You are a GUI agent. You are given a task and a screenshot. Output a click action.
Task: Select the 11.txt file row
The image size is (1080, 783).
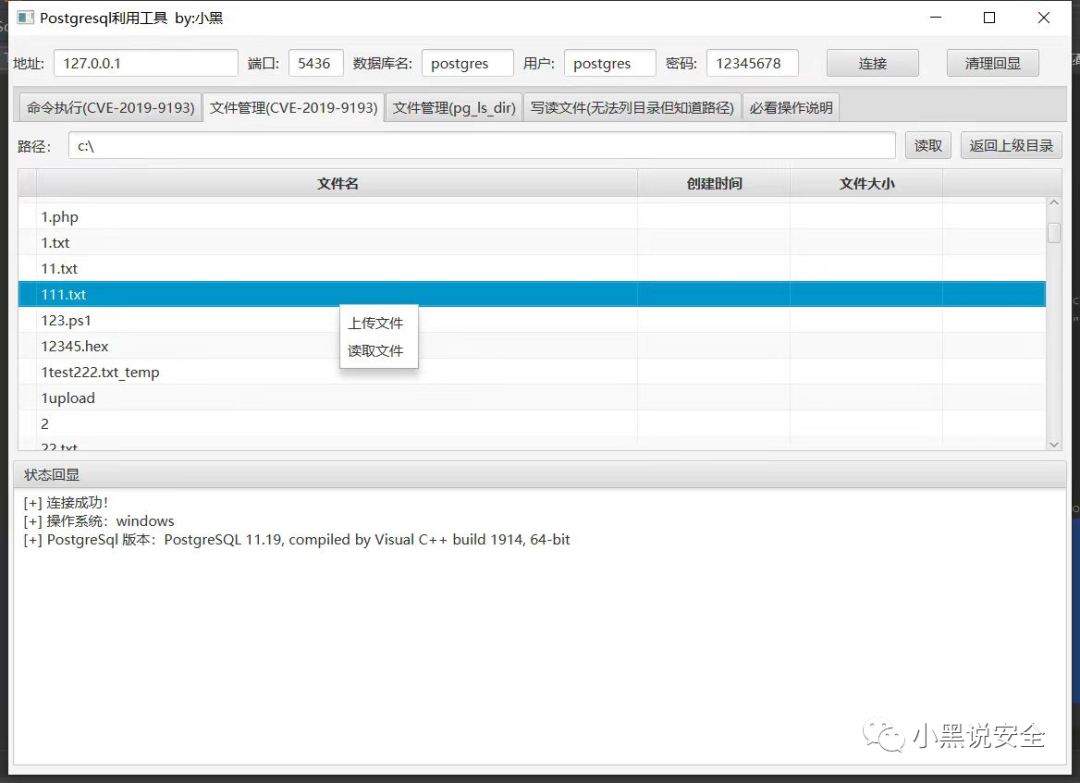tap(532, 269)
